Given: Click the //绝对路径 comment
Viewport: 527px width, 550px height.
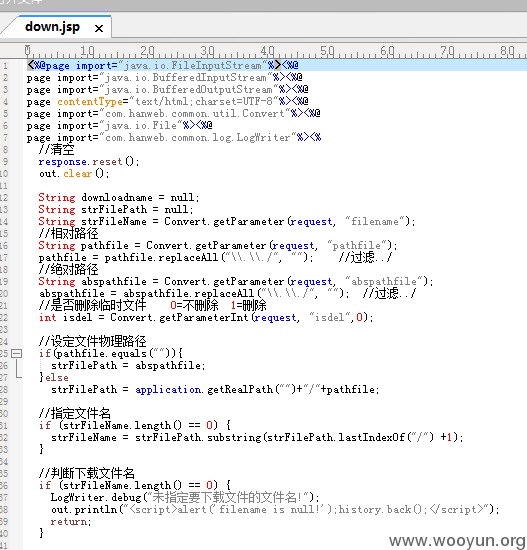Looking at the screenshot, I should (69, 269).
